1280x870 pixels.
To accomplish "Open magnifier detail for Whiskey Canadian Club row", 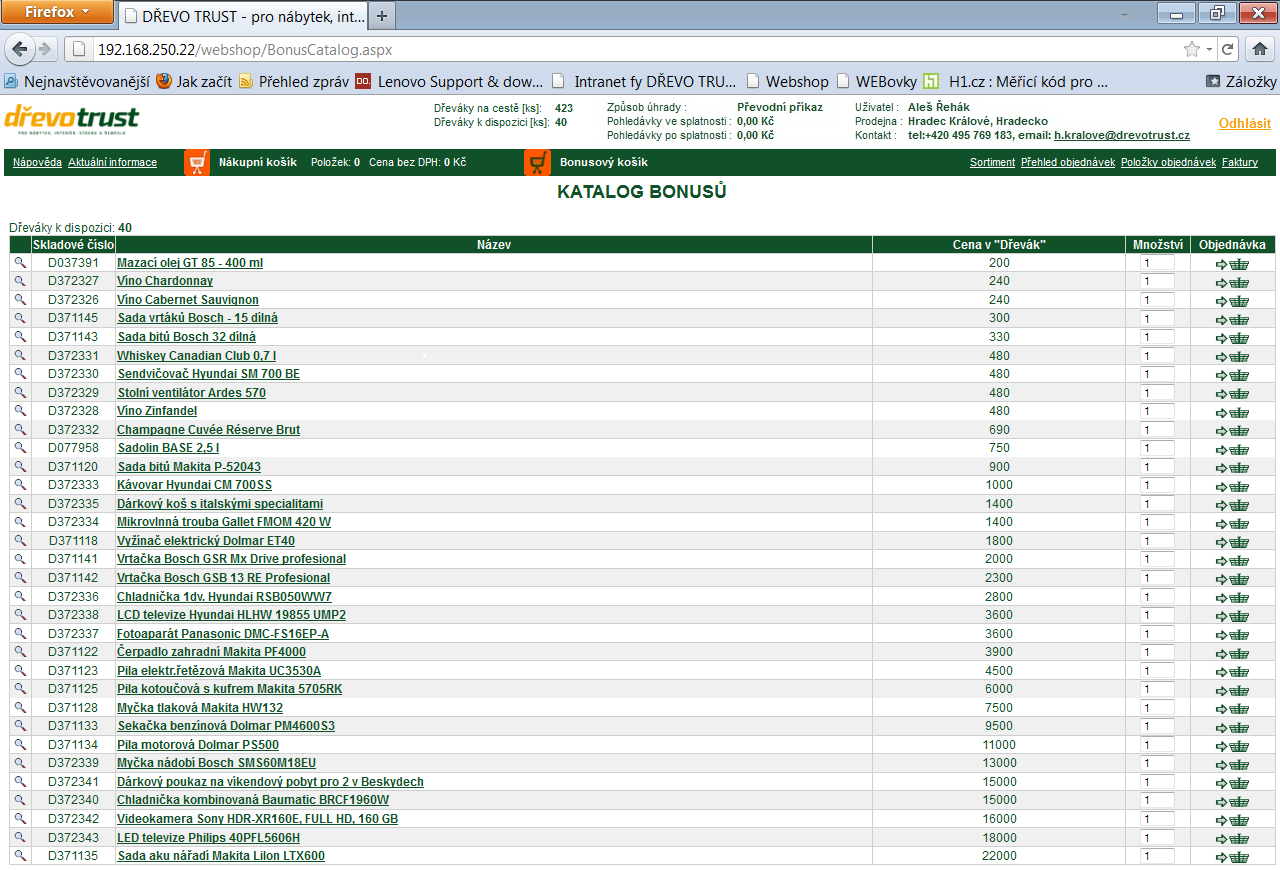I will click(x=20, y=355).
